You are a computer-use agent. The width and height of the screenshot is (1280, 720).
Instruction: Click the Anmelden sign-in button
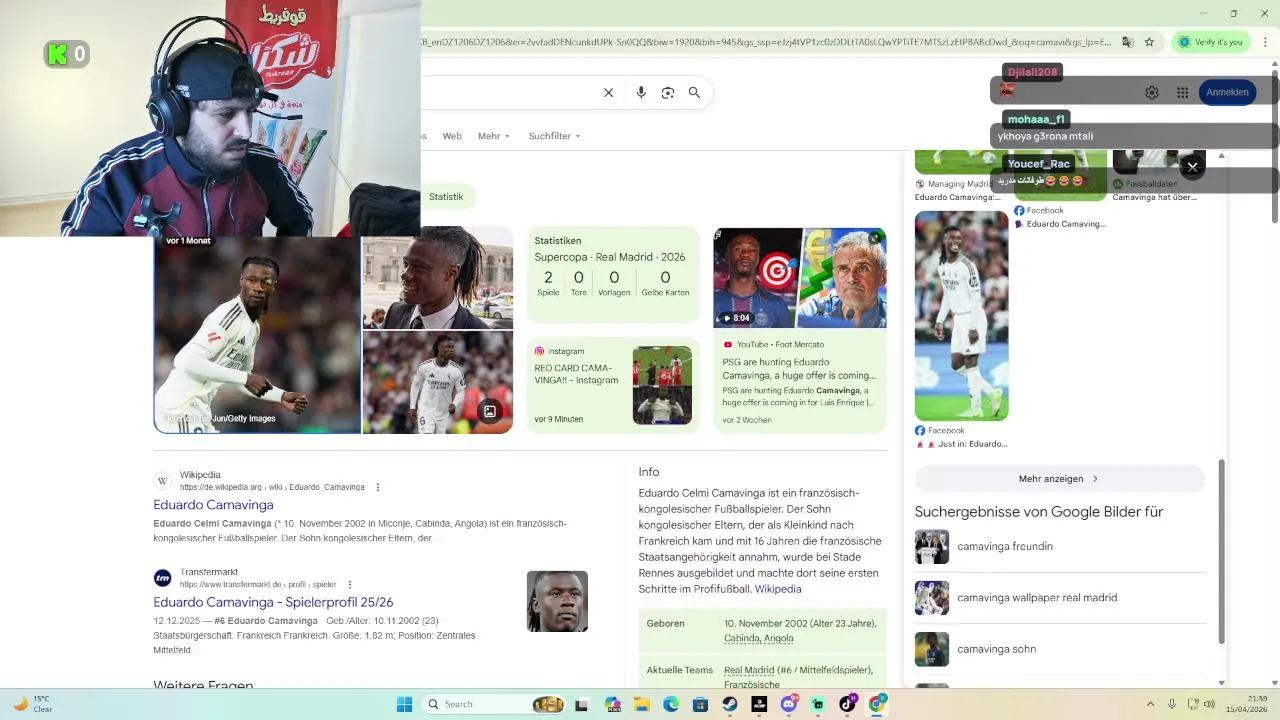click(x=1227, y=92)
